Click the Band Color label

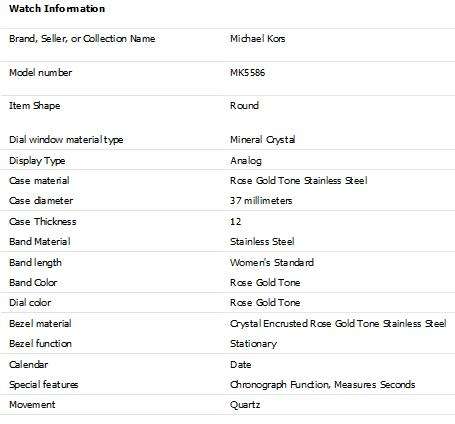33,283
